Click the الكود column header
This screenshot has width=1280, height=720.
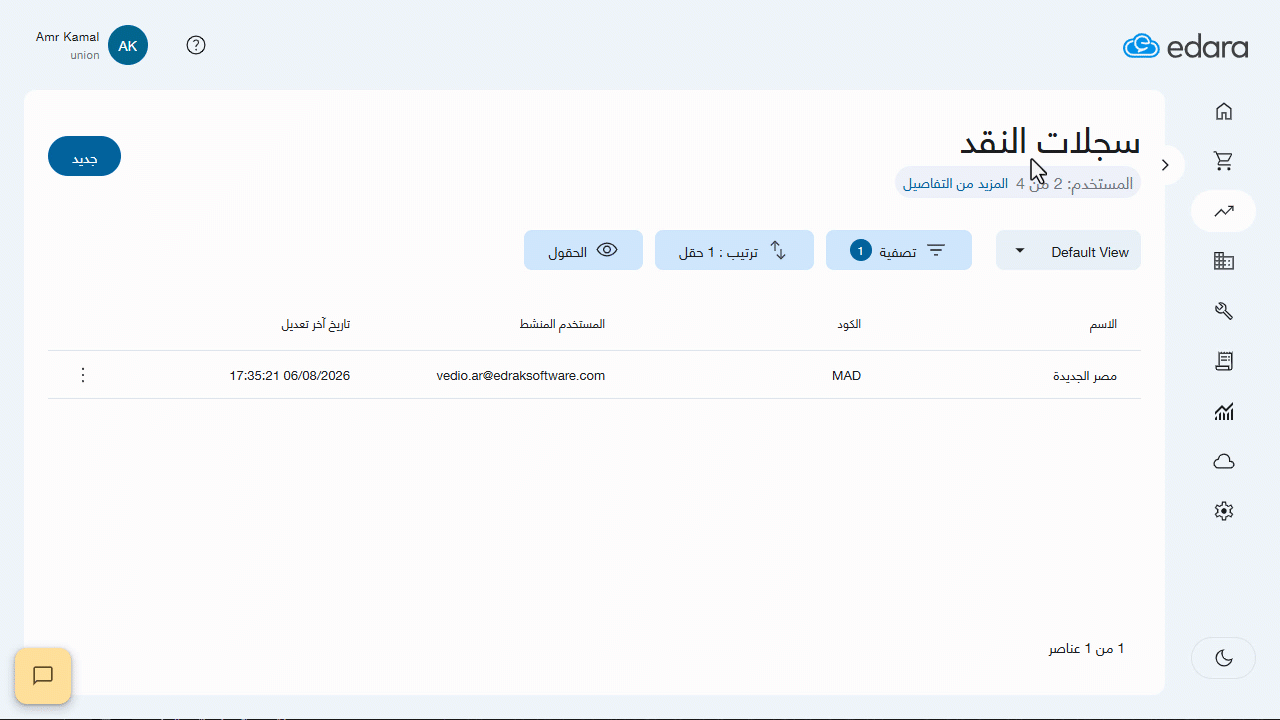tap(849, 325)
